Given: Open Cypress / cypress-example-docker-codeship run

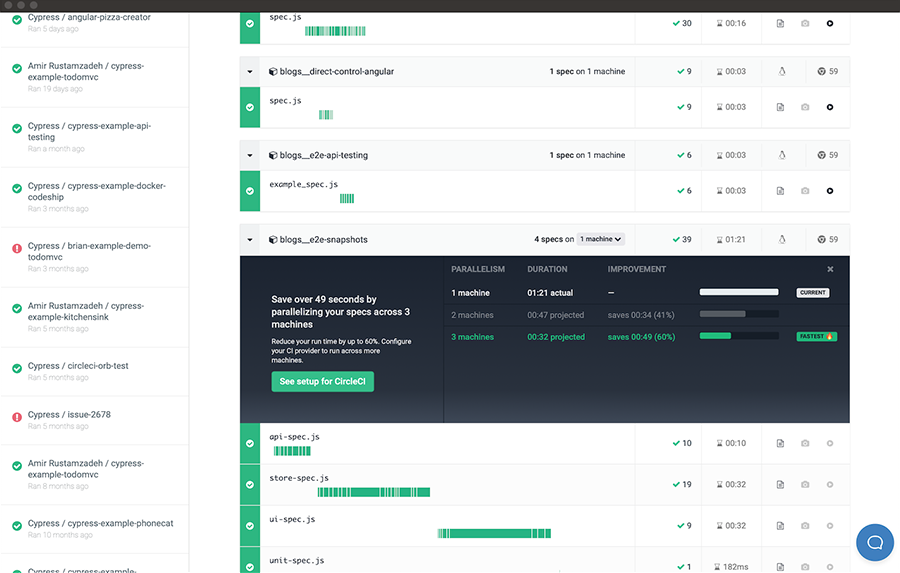Looking at the screenshot, I should tap(95, 198).
